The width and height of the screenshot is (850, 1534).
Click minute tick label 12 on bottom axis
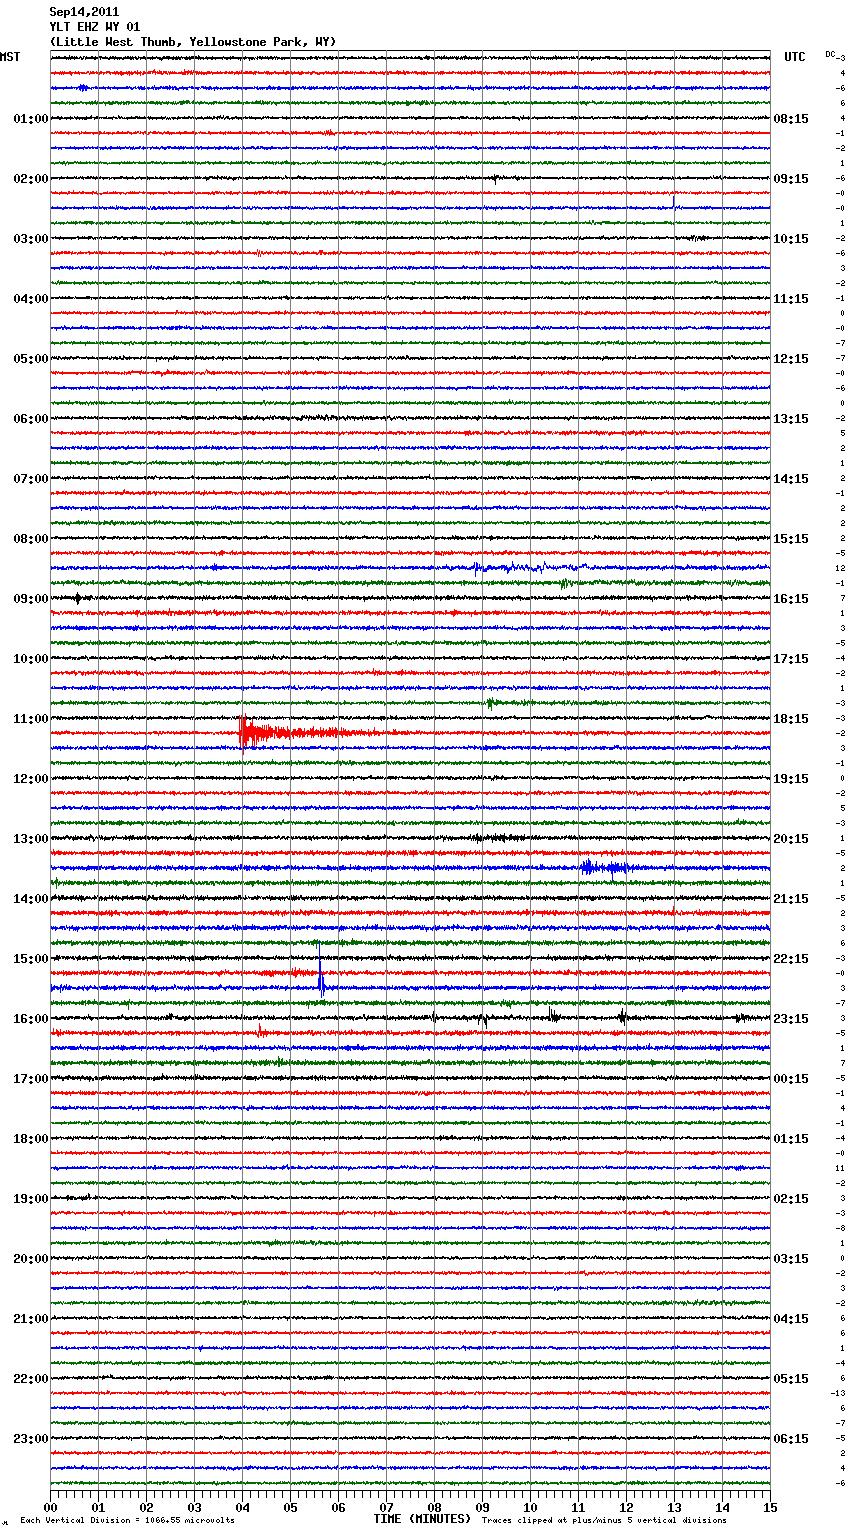click(x=626, y=1507)
